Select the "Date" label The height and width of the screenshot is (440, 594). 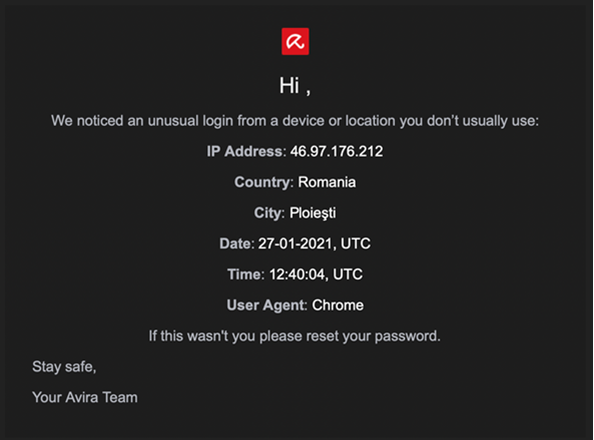(235, 244)
